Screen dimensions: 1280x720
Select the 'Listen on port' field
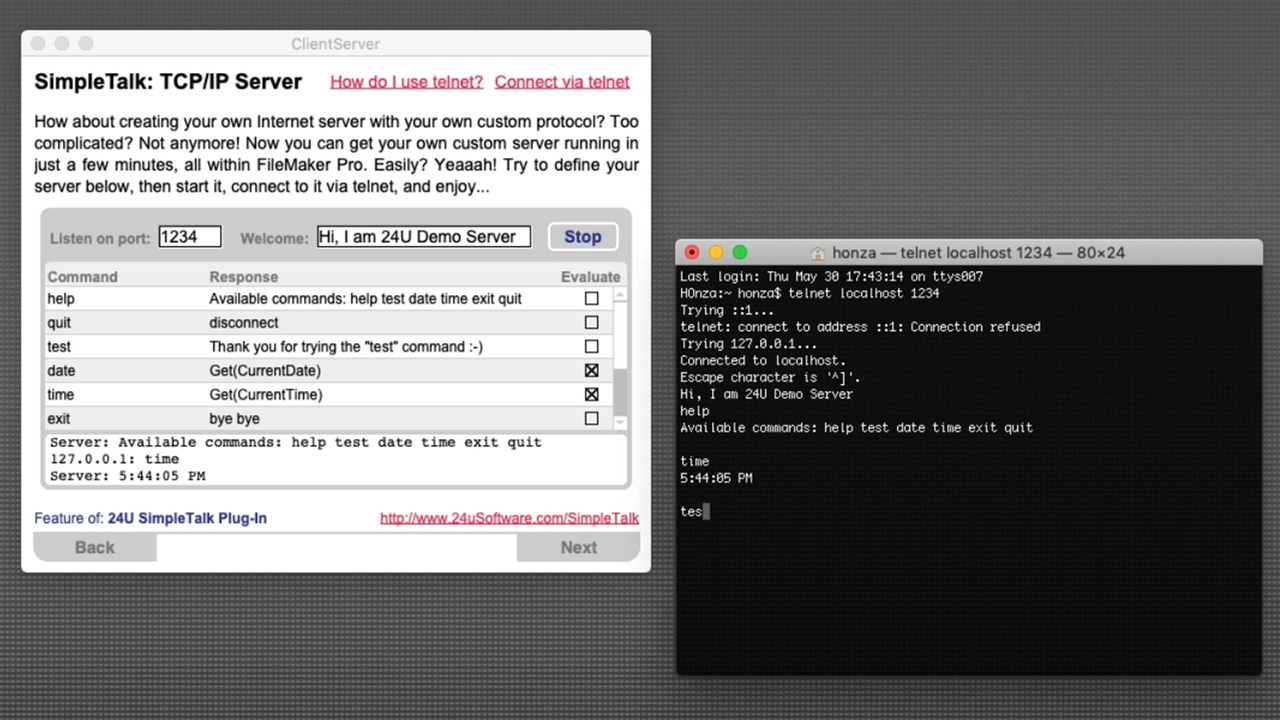point(189,237)
